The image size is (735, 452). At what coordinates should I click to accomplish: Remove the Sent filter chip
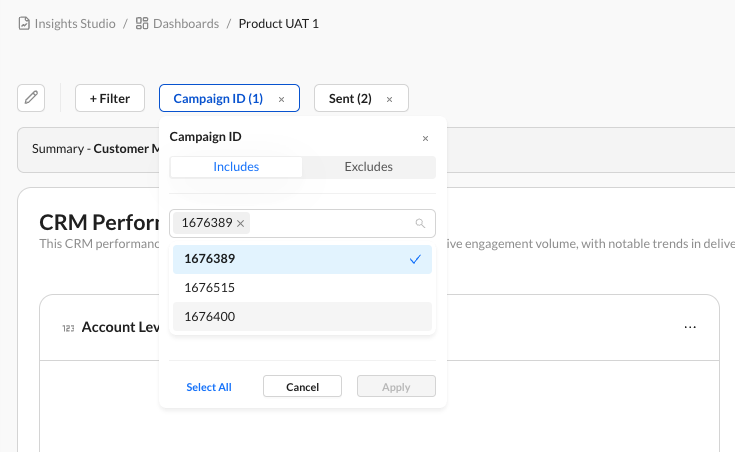[390, 99]
